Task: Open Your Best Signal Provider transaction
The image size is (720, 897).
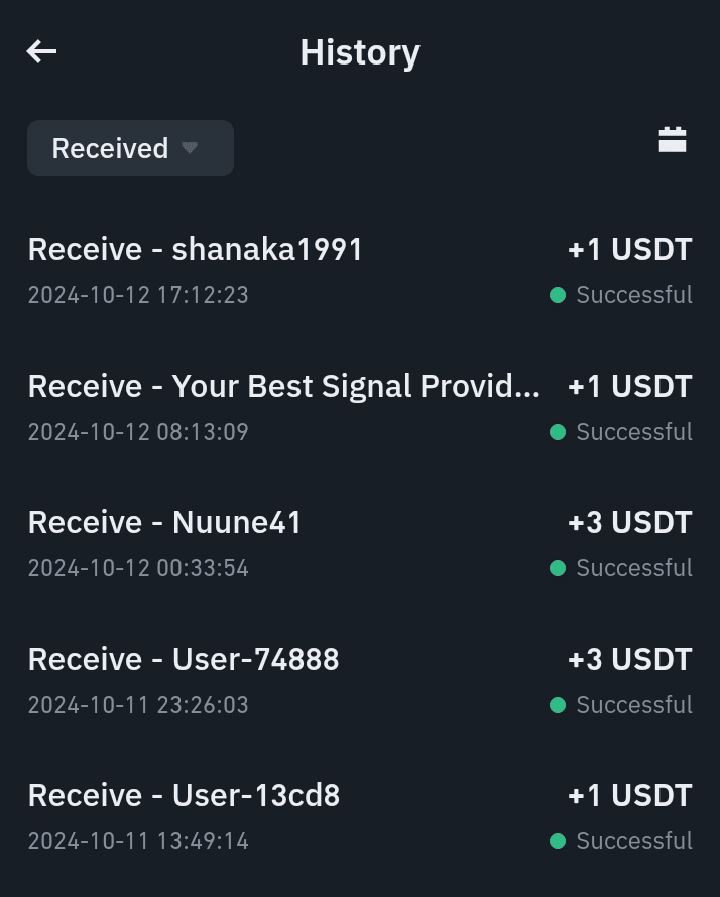Action: point(284,386)
